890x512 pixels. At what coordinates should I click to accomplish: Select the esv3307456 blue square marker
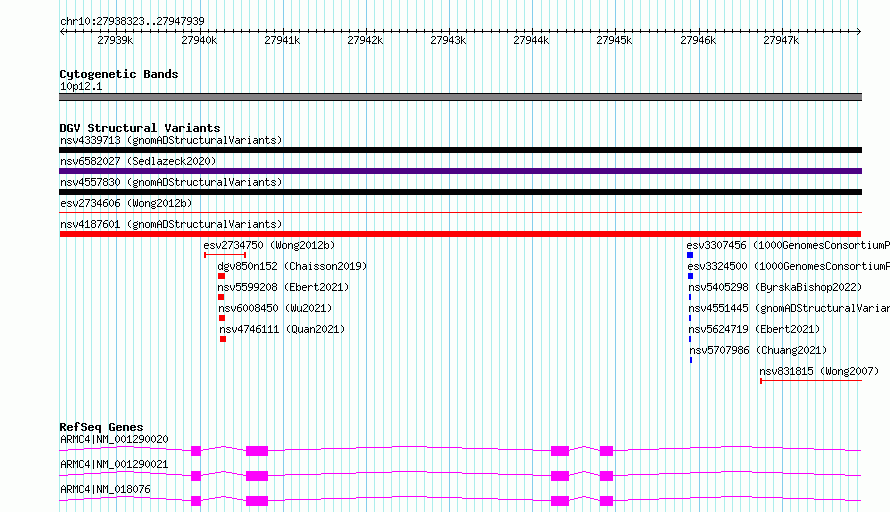click(690, 255)
